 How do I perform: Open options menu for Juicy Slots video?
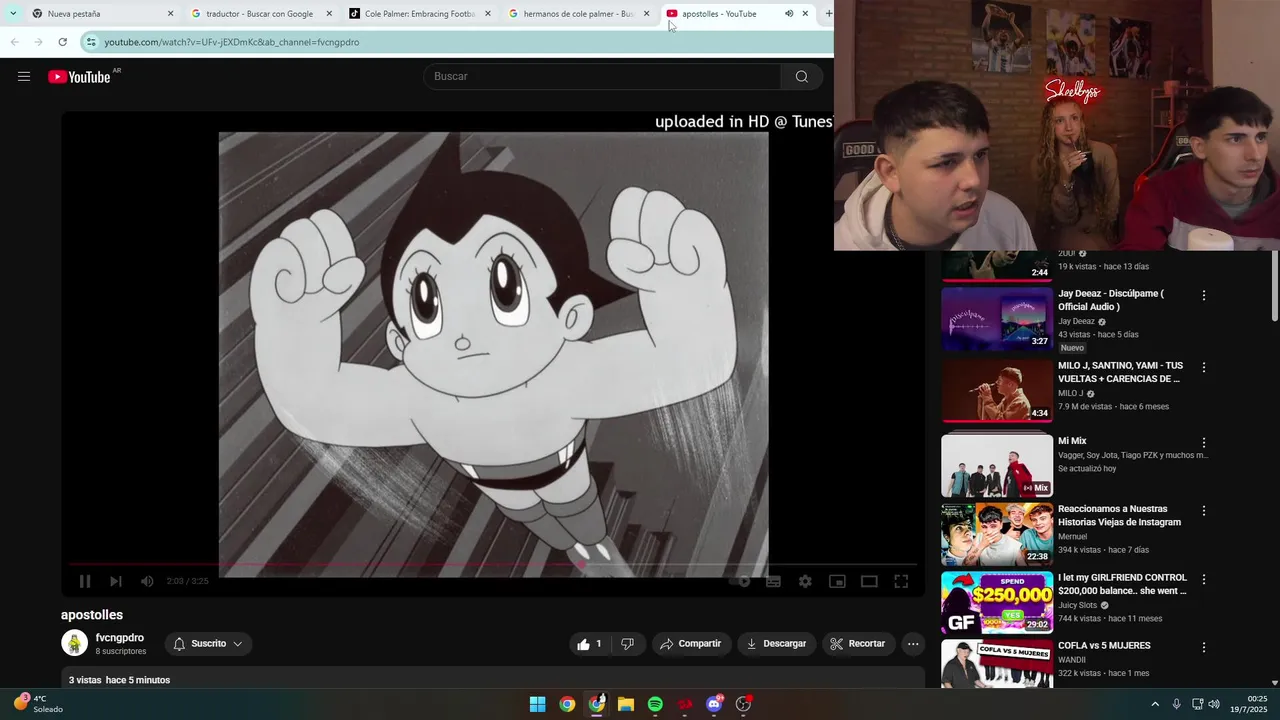click(1204, 580)
